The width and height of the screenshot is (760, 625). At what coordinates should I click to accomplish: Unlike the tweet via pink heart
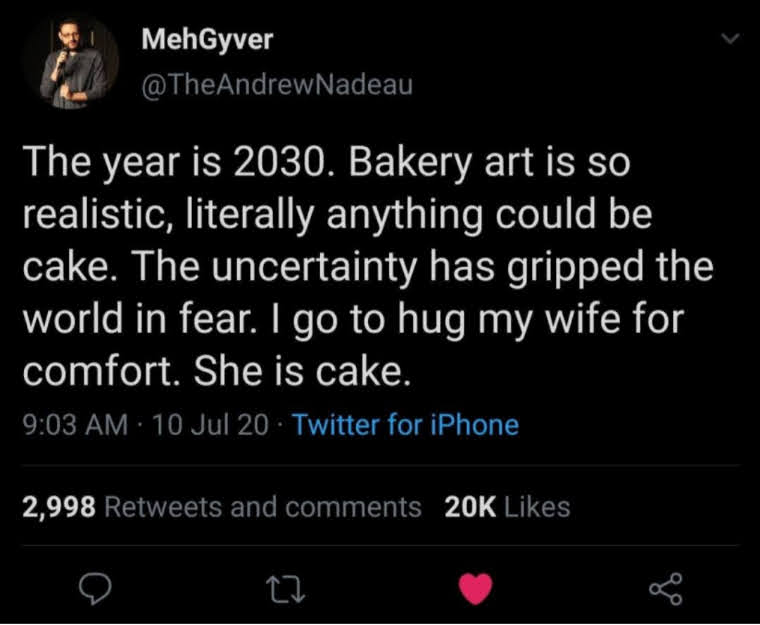point(475,588)
